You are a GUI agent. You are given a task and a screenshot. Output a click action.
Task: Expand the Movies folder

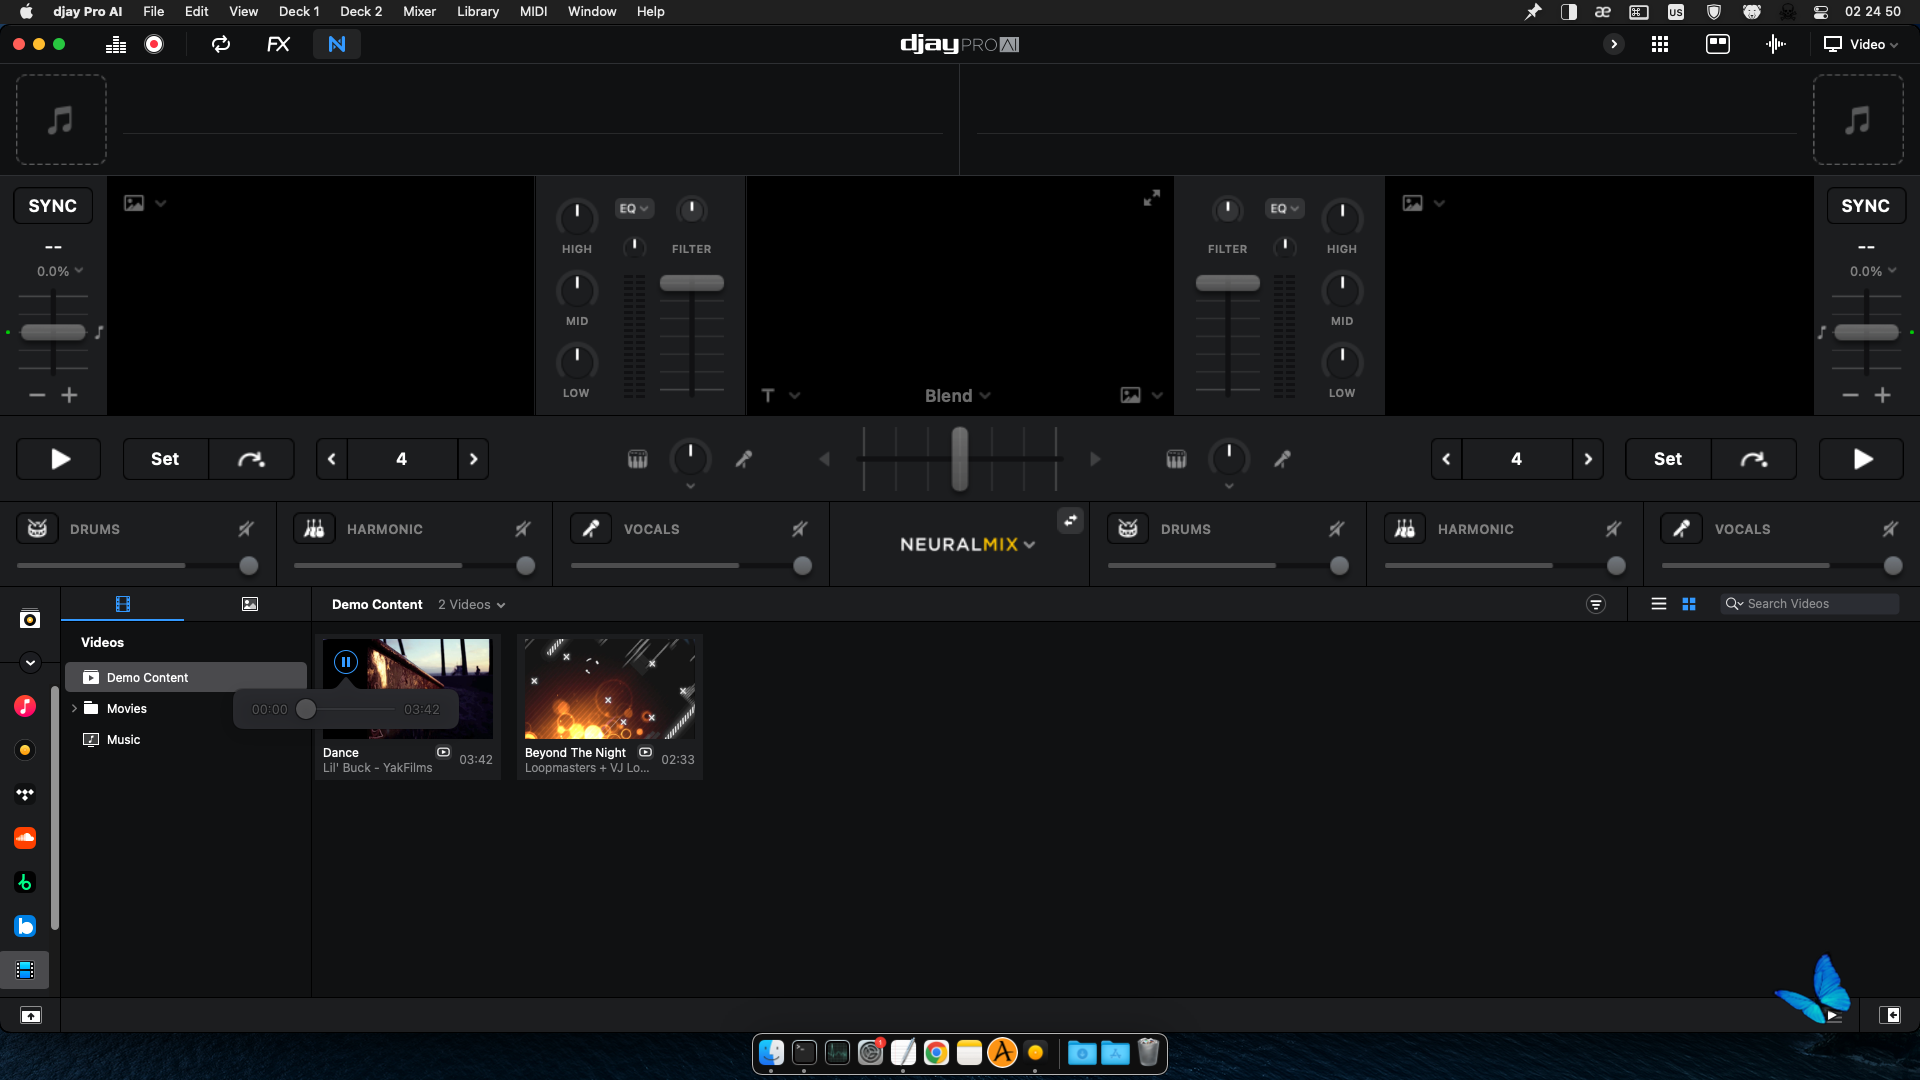[x=74, y=709]
